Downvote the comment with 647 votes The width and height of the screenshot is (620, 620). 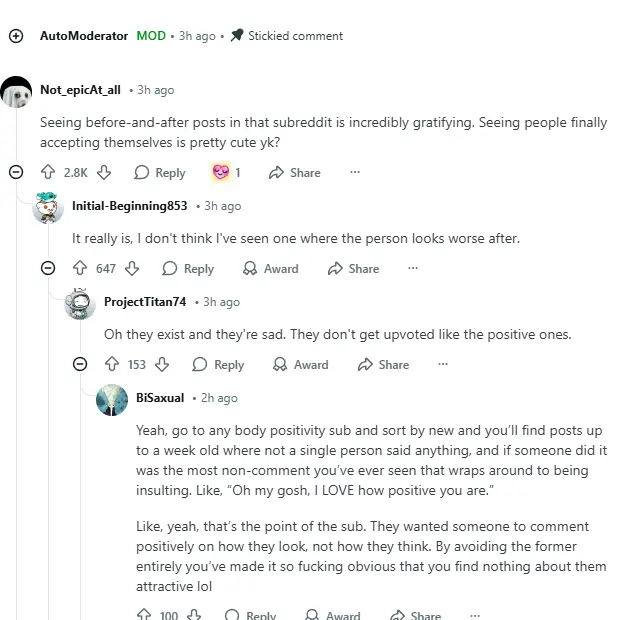click(131, 268)
